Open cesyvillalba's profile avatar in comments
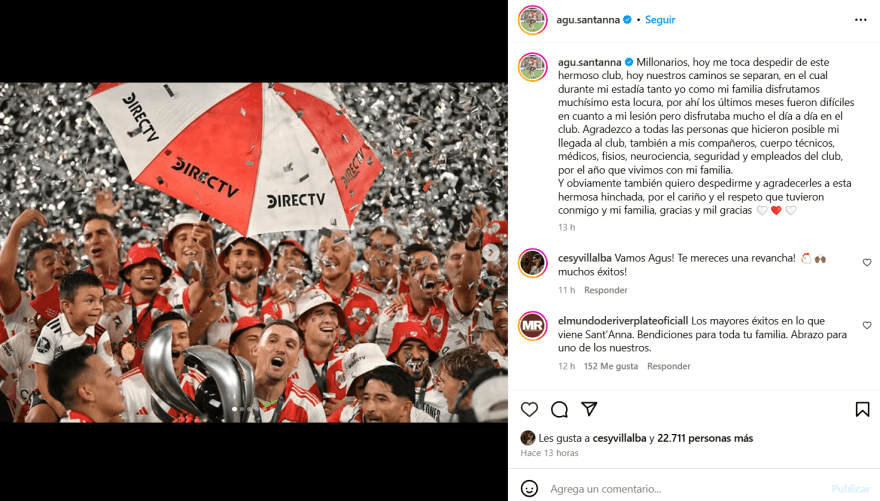 tap(532, 263)
